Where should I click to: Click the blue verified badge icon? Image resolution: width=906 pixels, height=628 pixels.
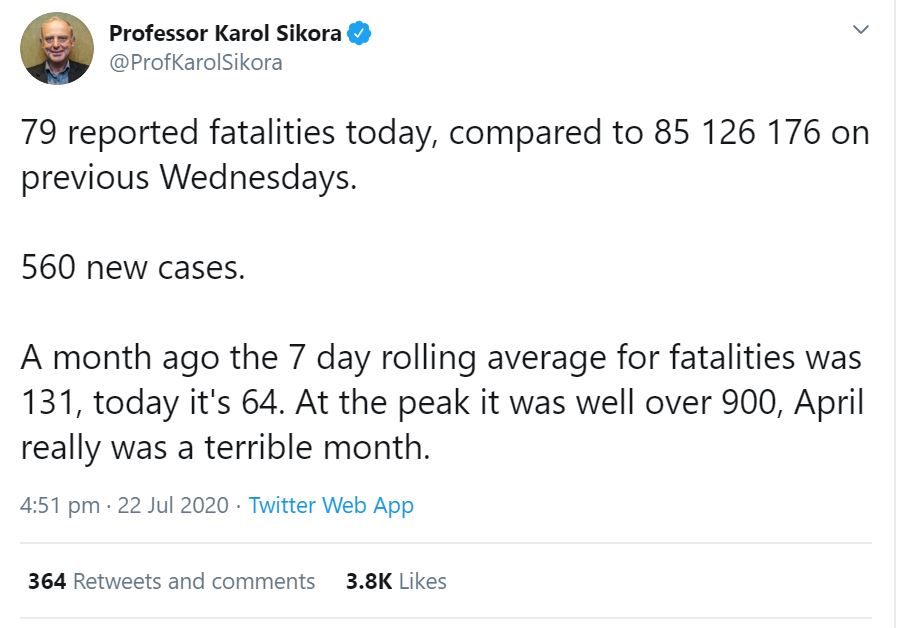point(360,33)
